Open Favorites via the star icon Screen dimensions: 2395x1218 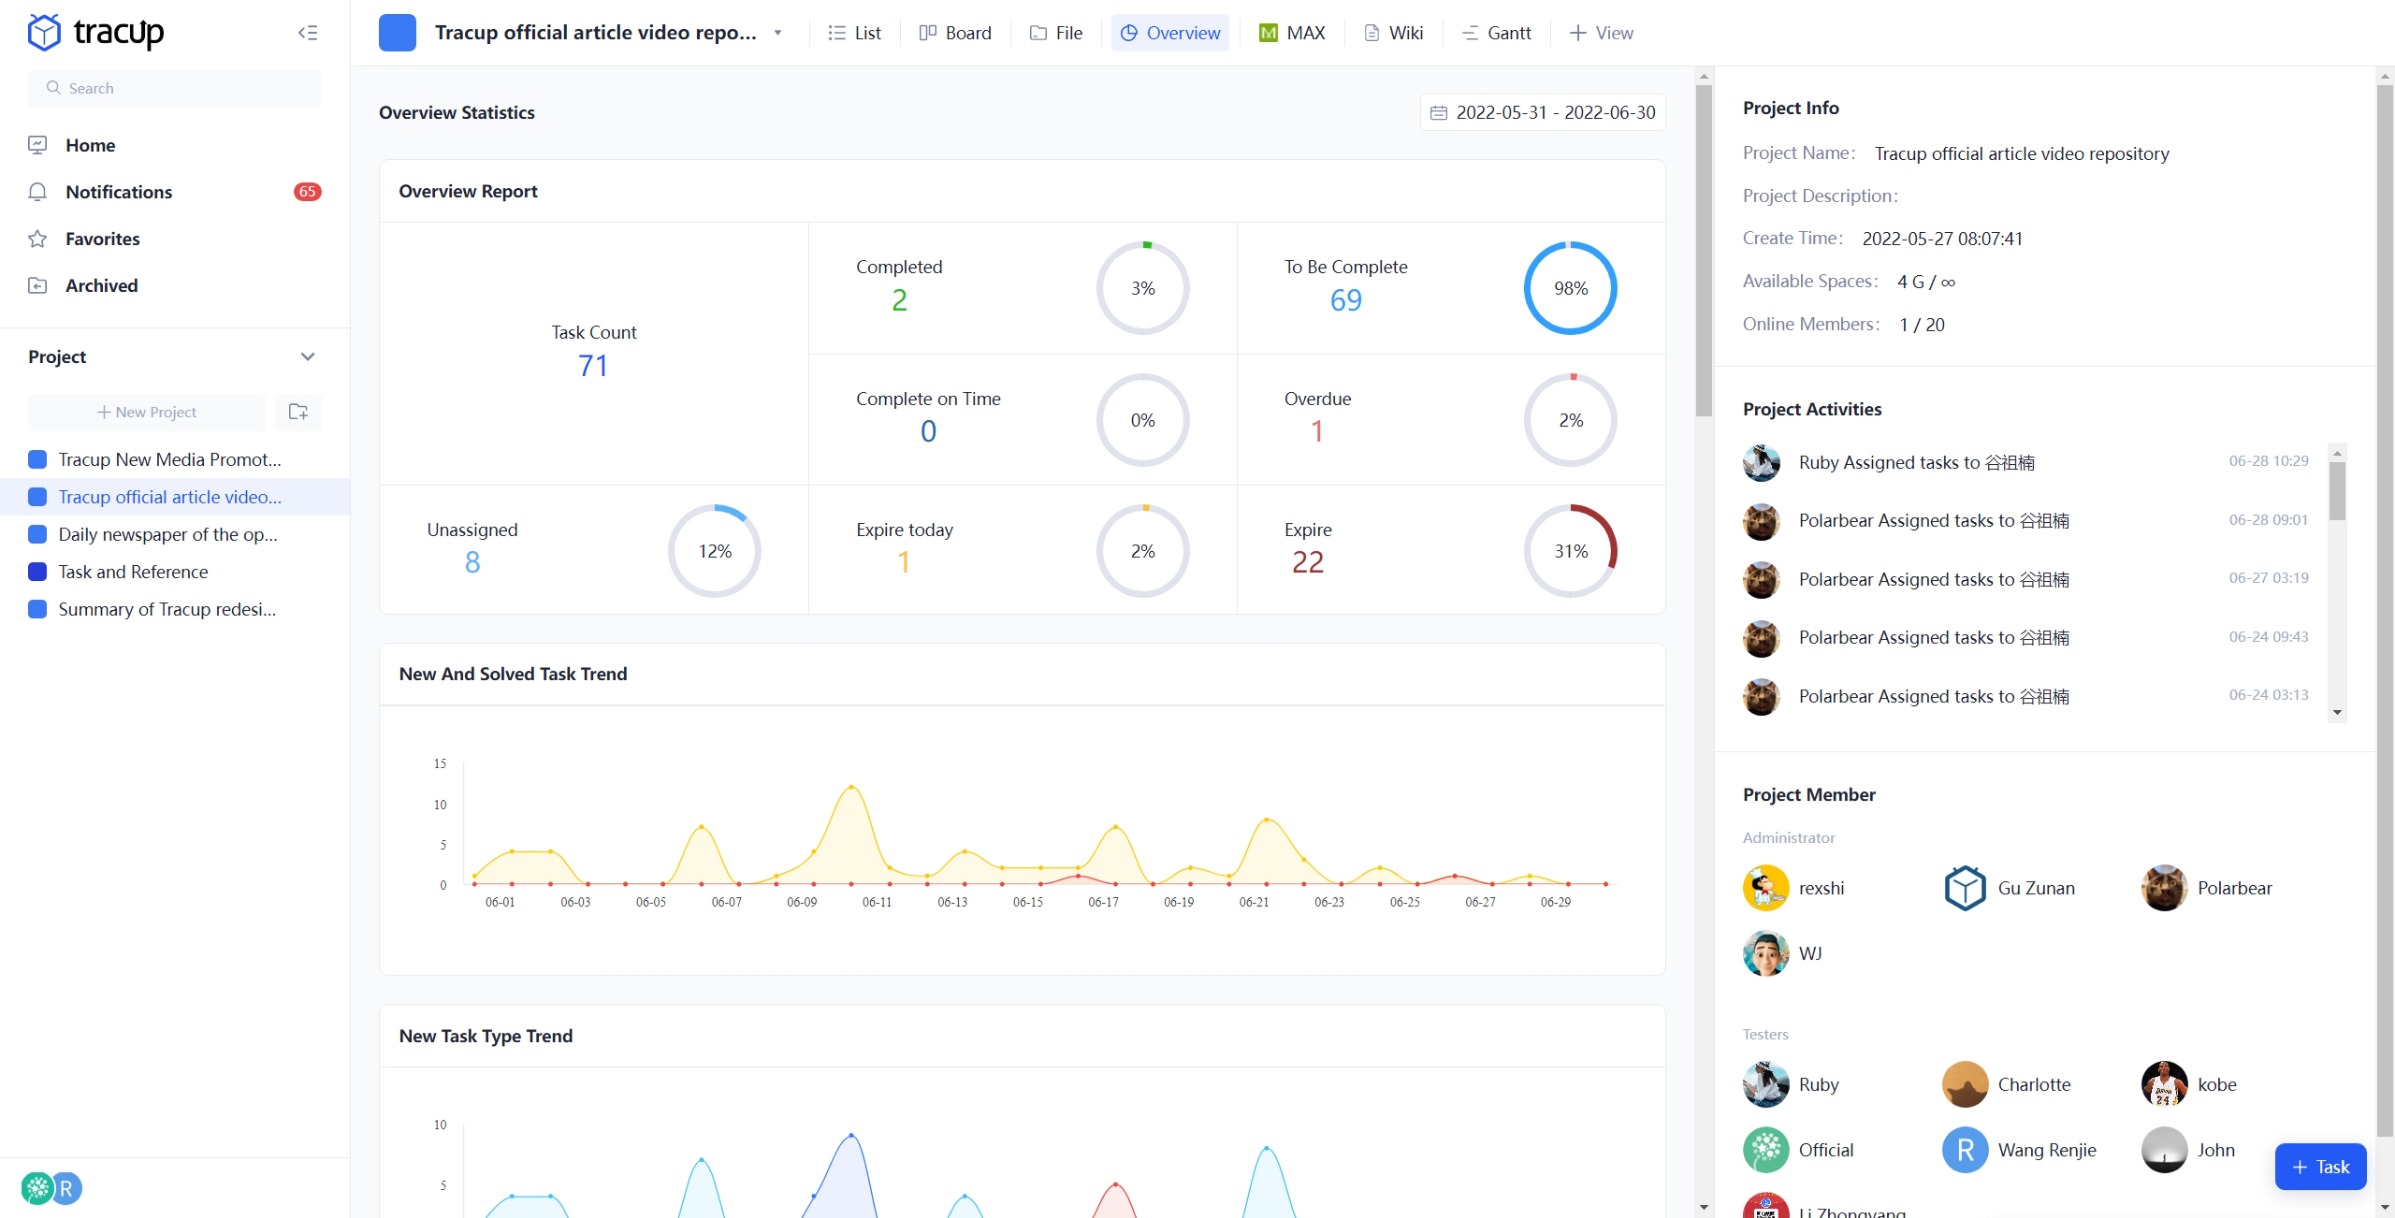pos(38,239)
